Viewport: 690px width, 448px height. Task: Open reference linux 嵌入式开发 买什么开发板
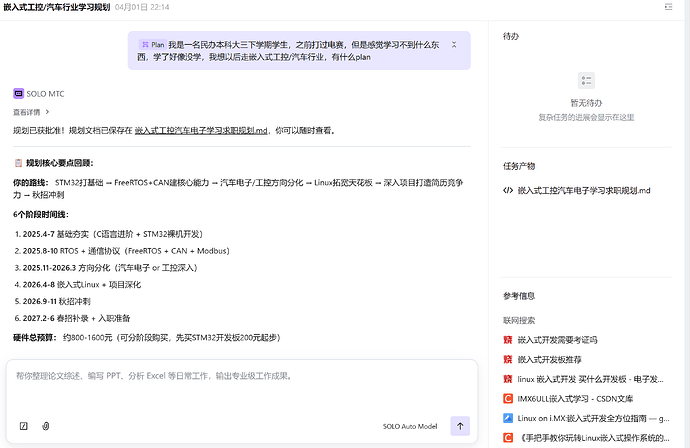590,379
